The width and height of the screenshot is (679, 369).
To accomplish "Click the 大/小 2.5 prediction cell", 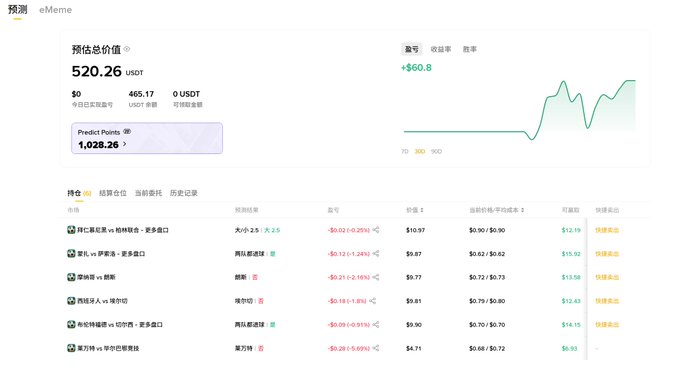I will coord(257,230).
